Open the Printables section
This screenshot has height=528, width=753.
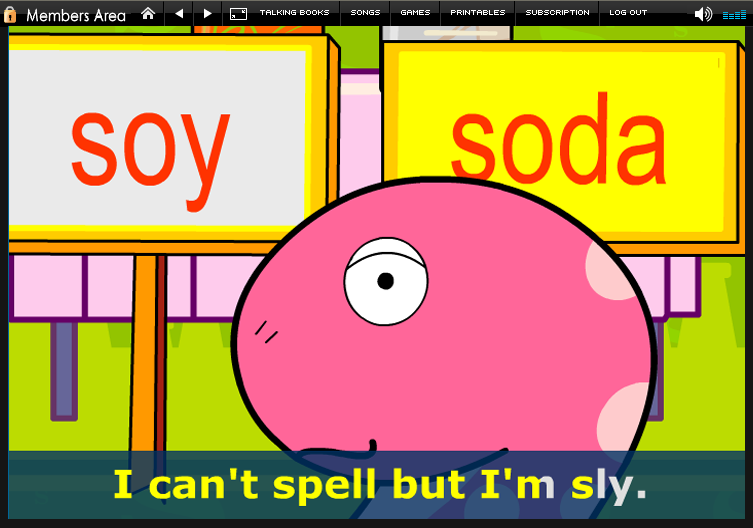[477, 13]
